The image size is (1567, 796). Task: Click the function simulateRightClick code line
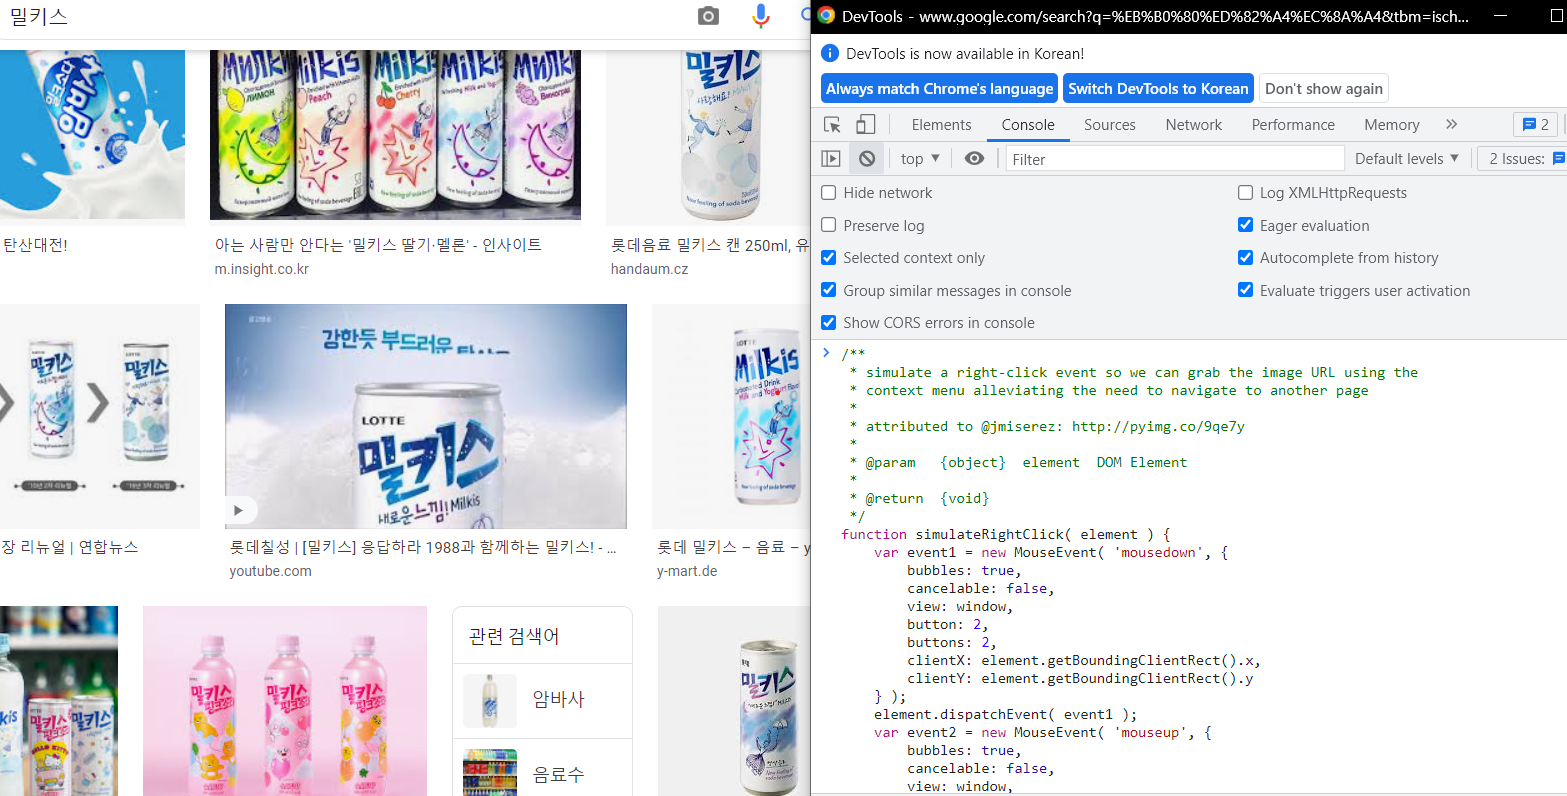tap(1005, 534)
